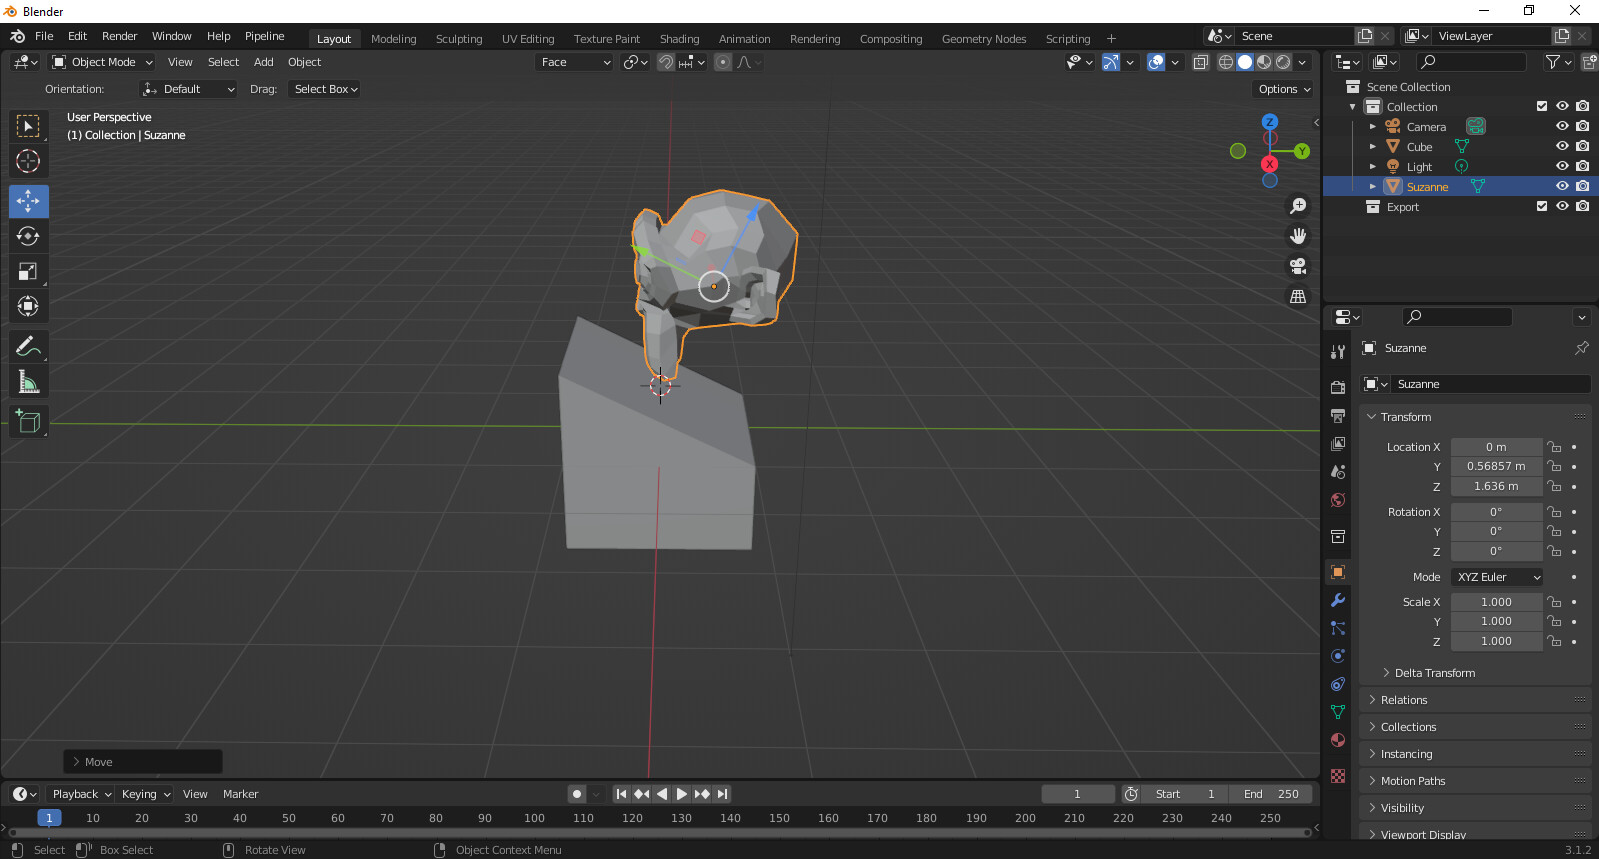Select the Select Box tool
1599x859 pixels.
click(x=28, y=126)
